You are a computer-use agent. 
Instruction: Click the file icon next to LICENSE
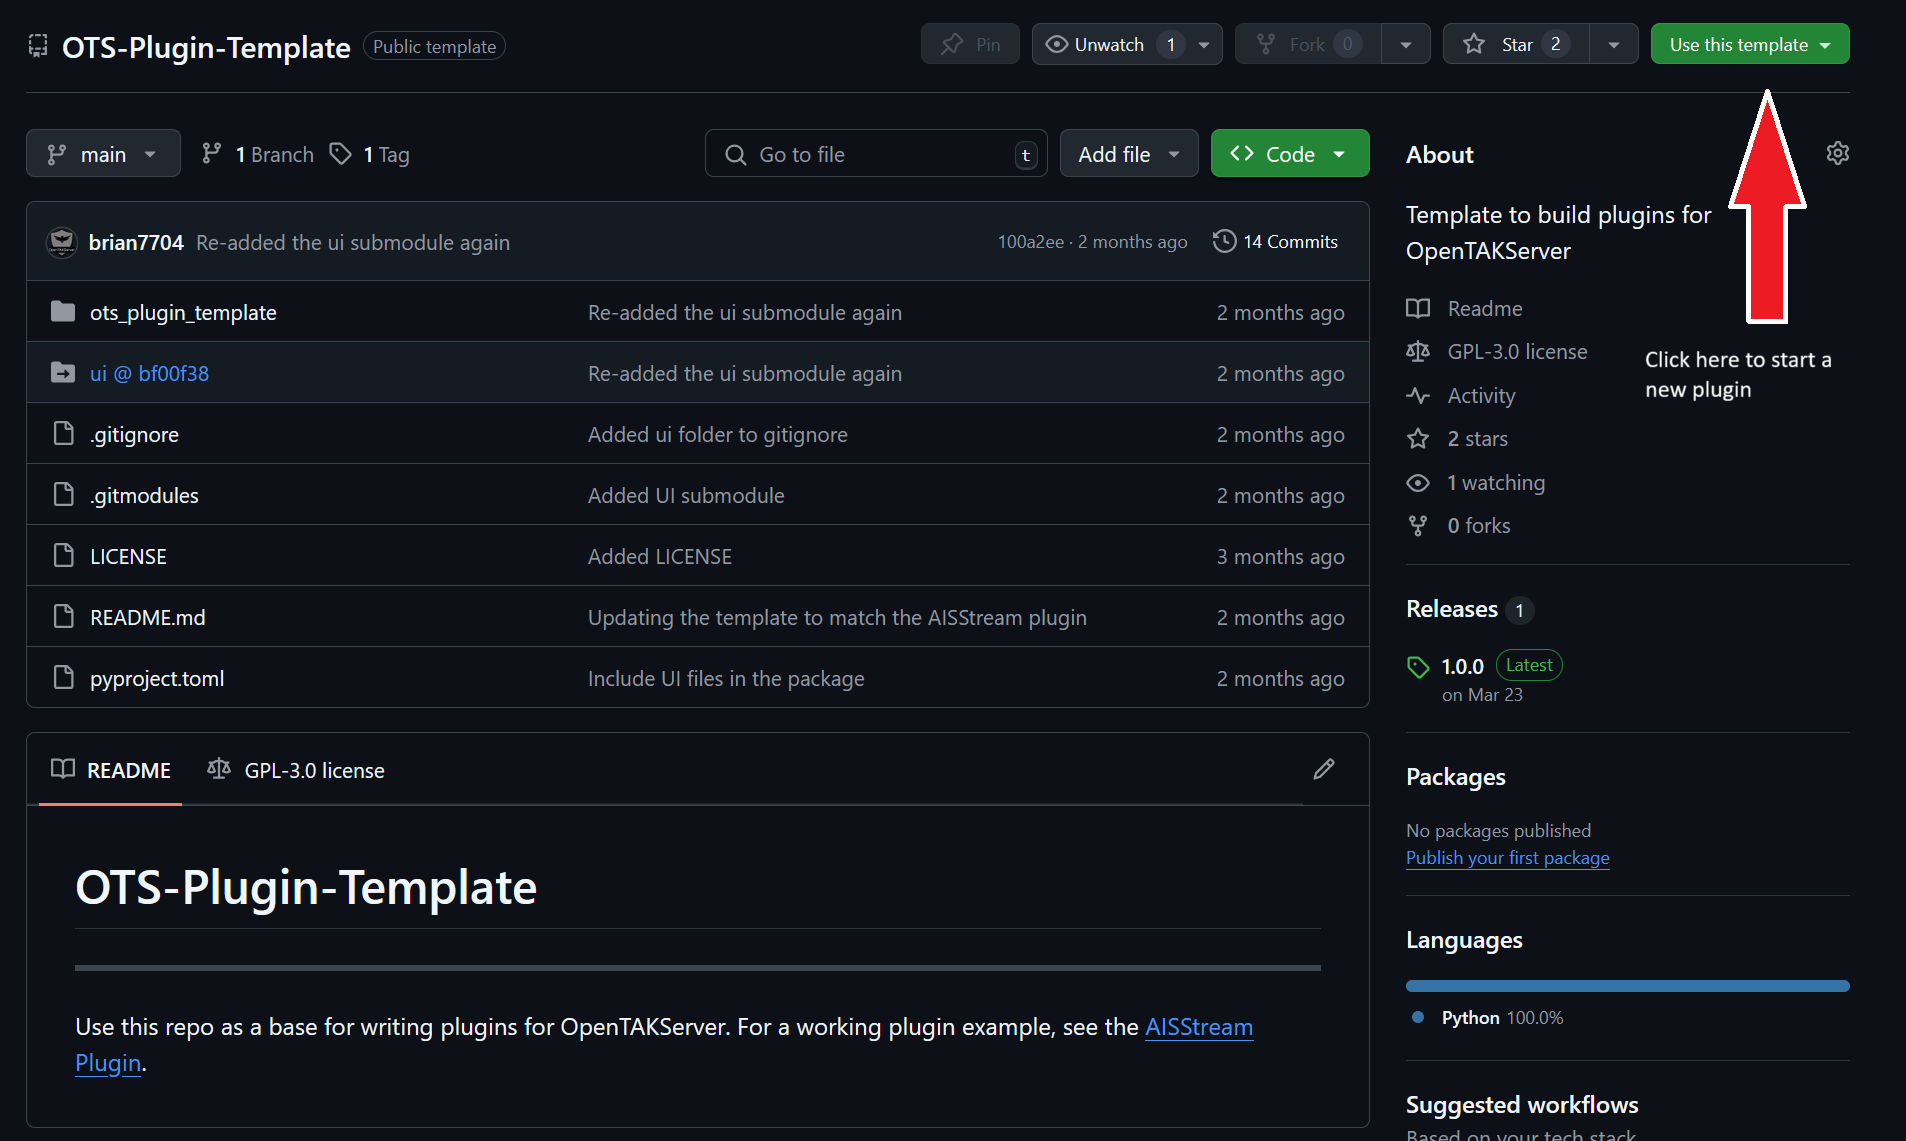pos(63,555)
